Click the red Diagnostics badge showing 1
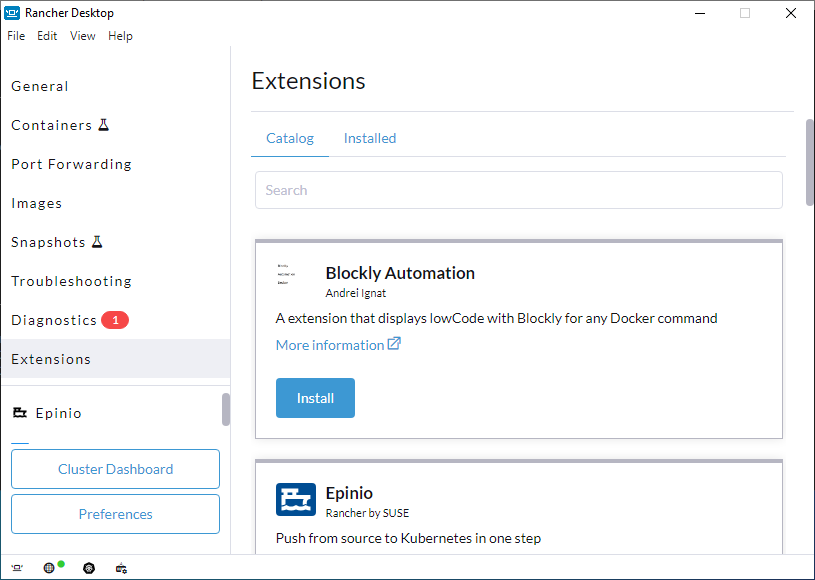This screenshot has height=580, width=815. (x=115, y=320)
